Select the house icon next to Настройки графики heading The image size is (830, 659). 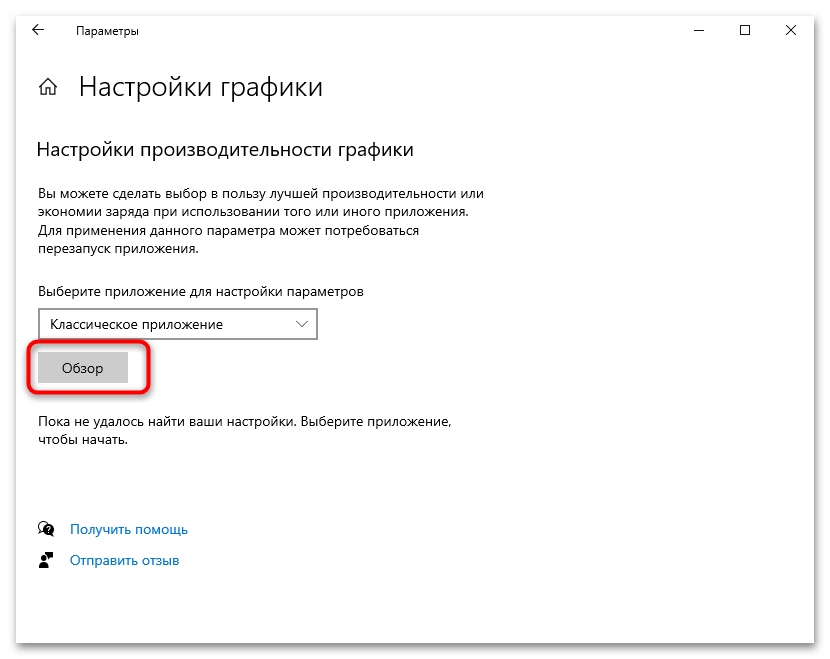pyautogui.click(x=47, y=87)
